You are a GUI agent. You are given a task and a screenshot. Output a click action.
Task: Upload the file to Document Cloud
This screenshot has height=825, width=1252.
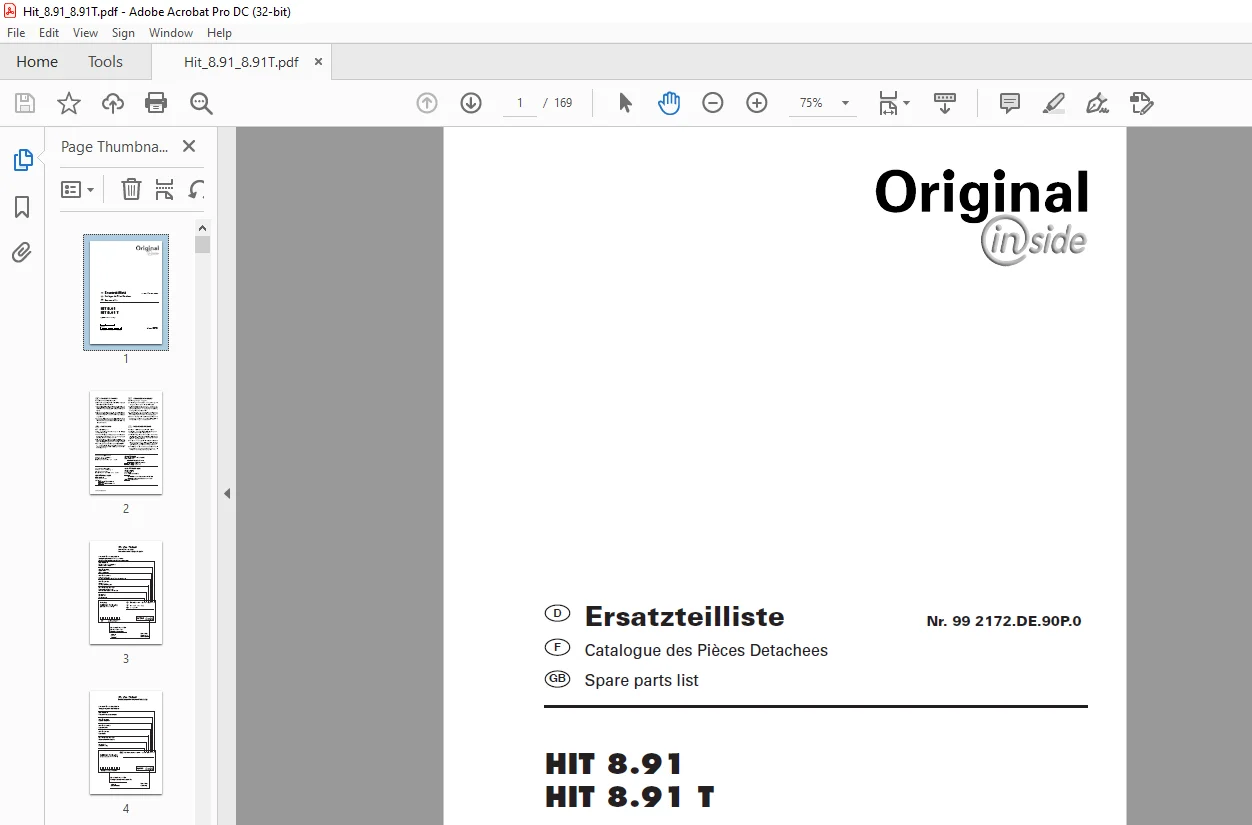[x=113, y=103]
